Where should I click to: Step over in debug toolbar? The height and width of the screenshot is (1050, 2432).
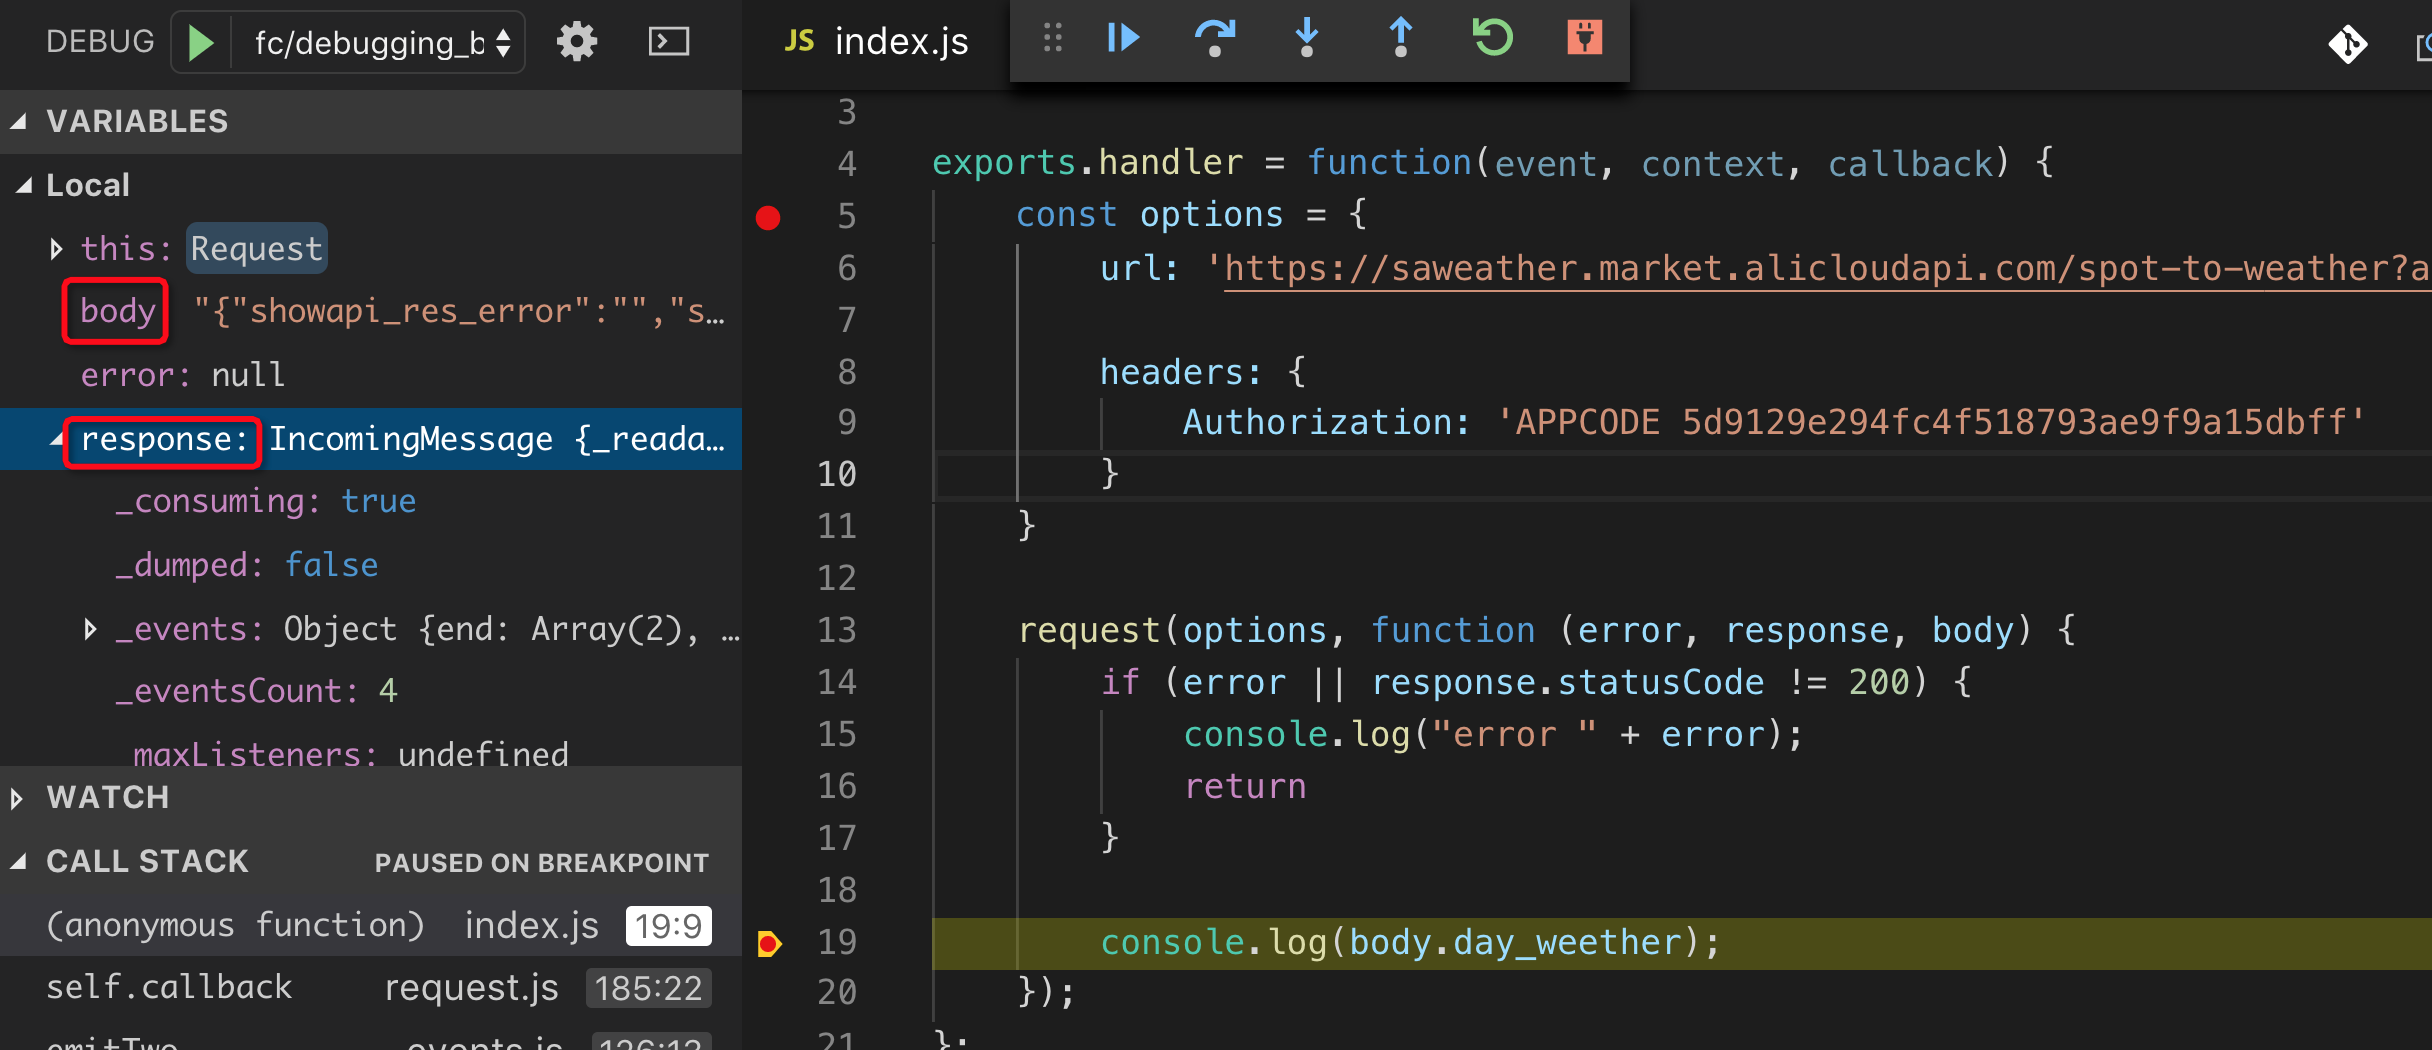pos(1215,38)
